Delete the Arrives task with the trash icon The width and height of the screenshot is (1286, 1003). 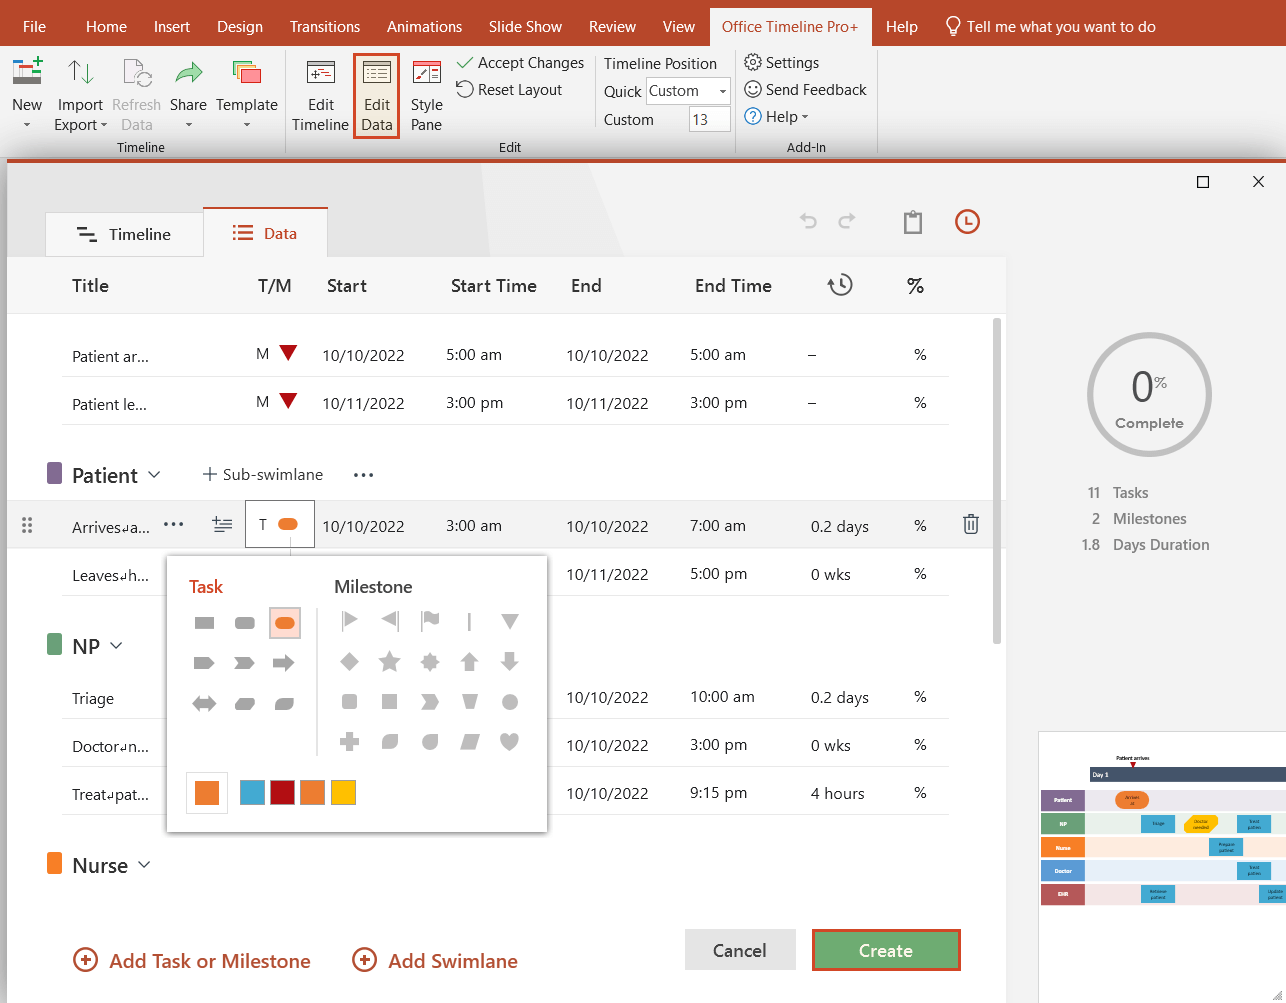click(x=970, y=524)
